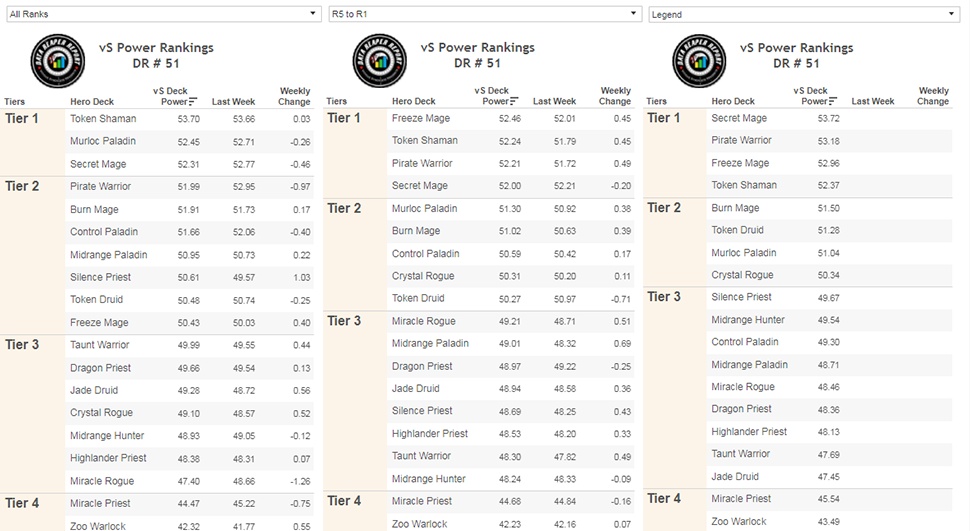The height and width of the screenshot is (531, 970).
Task: Click sort icon beside vS Deck Power in All Ranks panel
Action: pos(192,101)
